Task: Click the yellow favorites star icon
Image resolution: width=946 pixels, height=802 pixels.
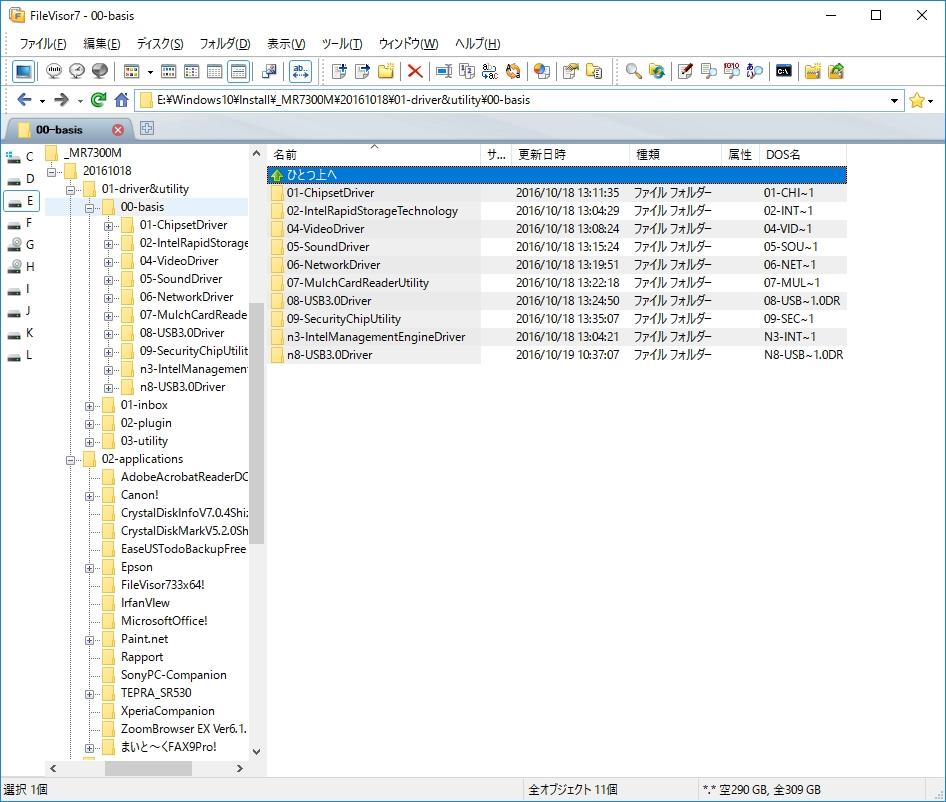Action: (x=916, y=100)
